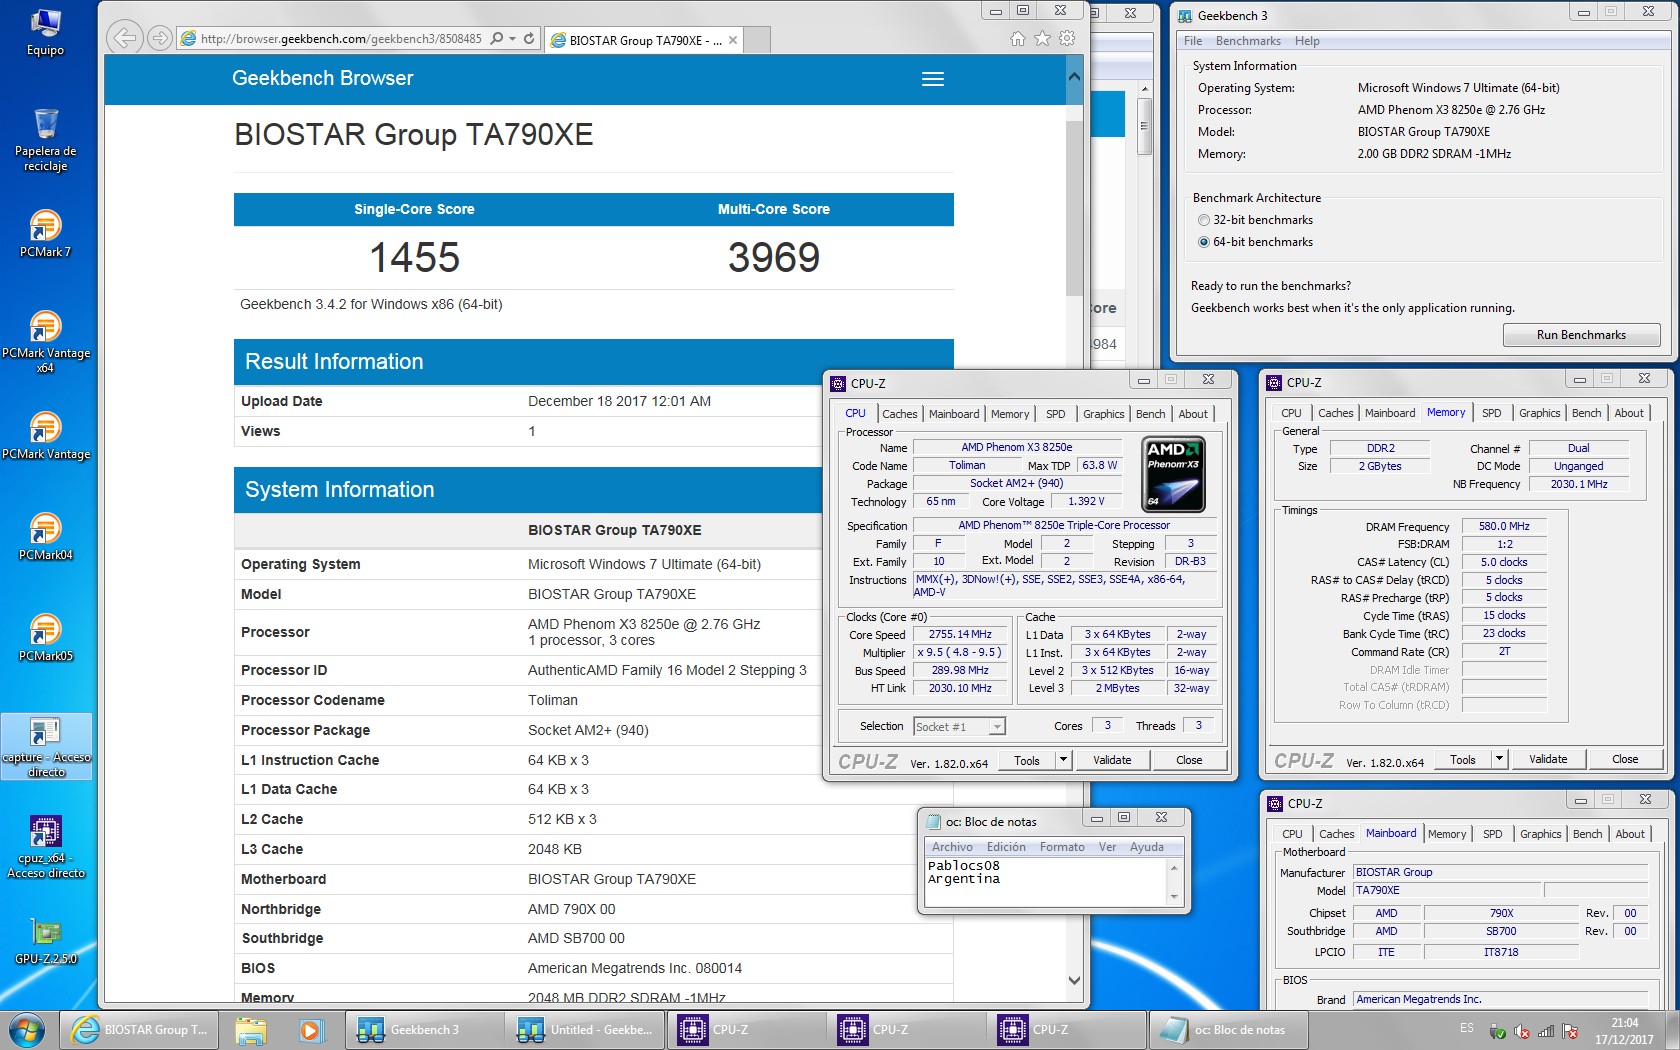Screen dimensions: 1680x1050
Task: Switch to Memory tab in CPU-Z Mainboard window
Action: tap(1447, 834)
